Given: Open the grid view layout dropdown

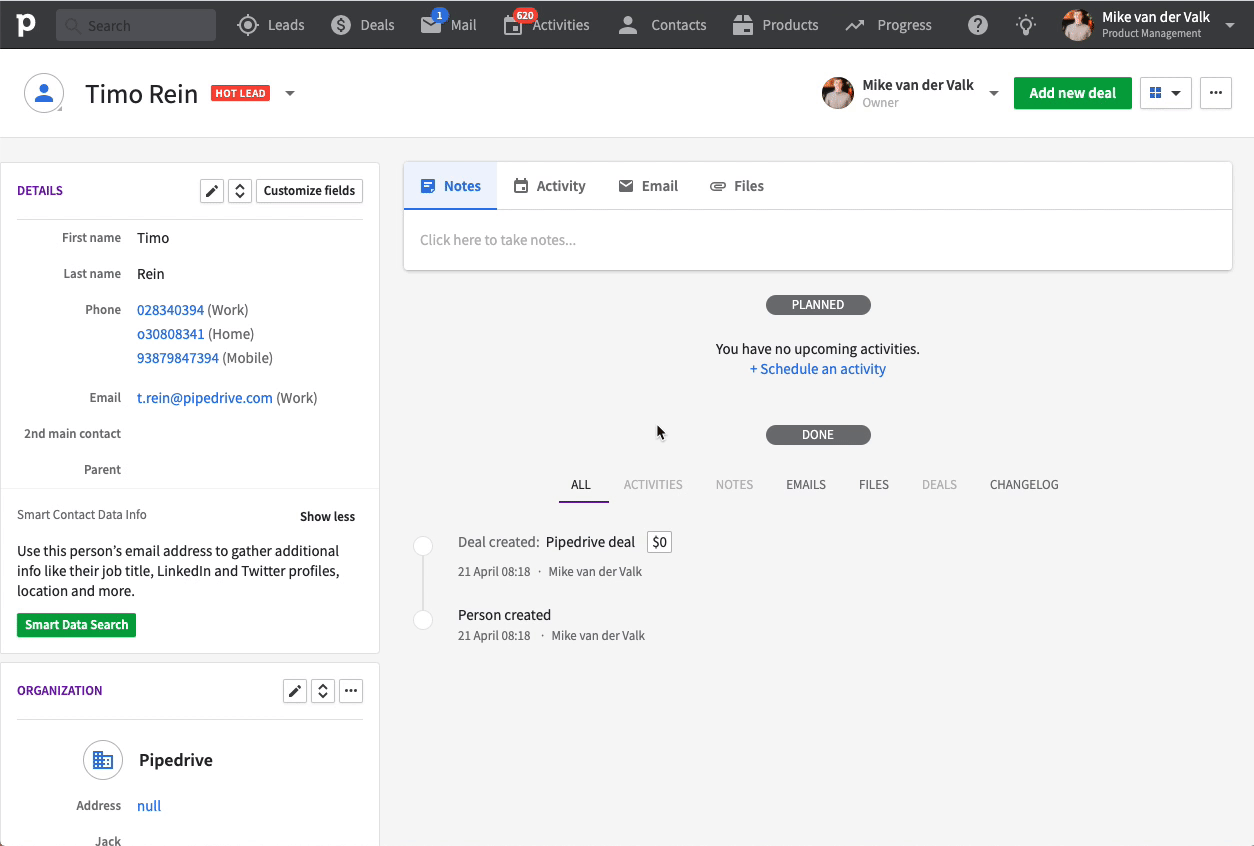Looking at the screenshot, I should tap(1165, 93).
